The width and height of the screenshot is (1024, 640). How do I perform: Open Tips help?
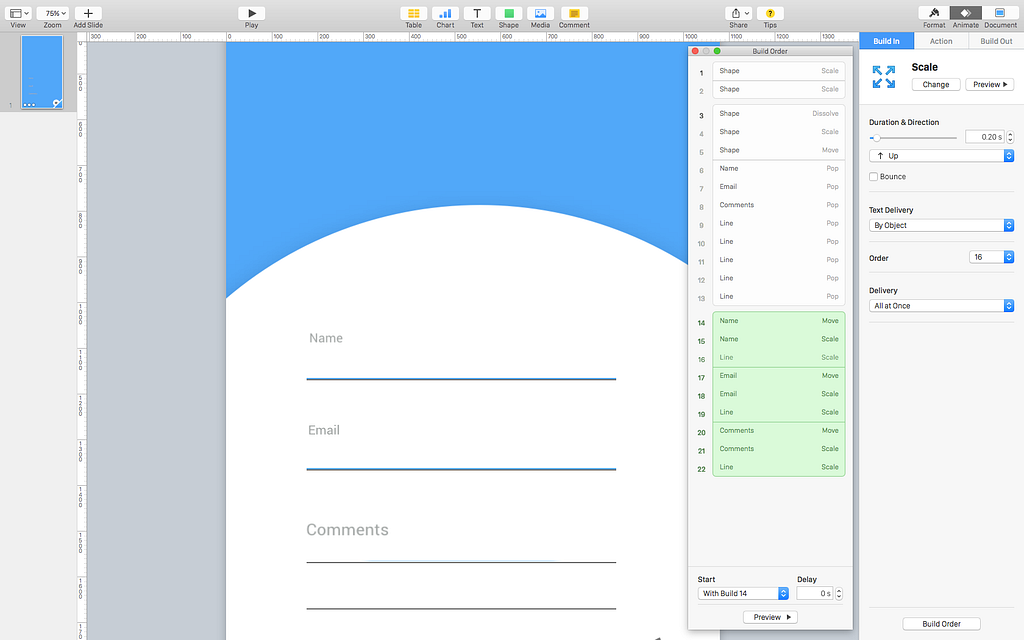[x=770, y=13]
